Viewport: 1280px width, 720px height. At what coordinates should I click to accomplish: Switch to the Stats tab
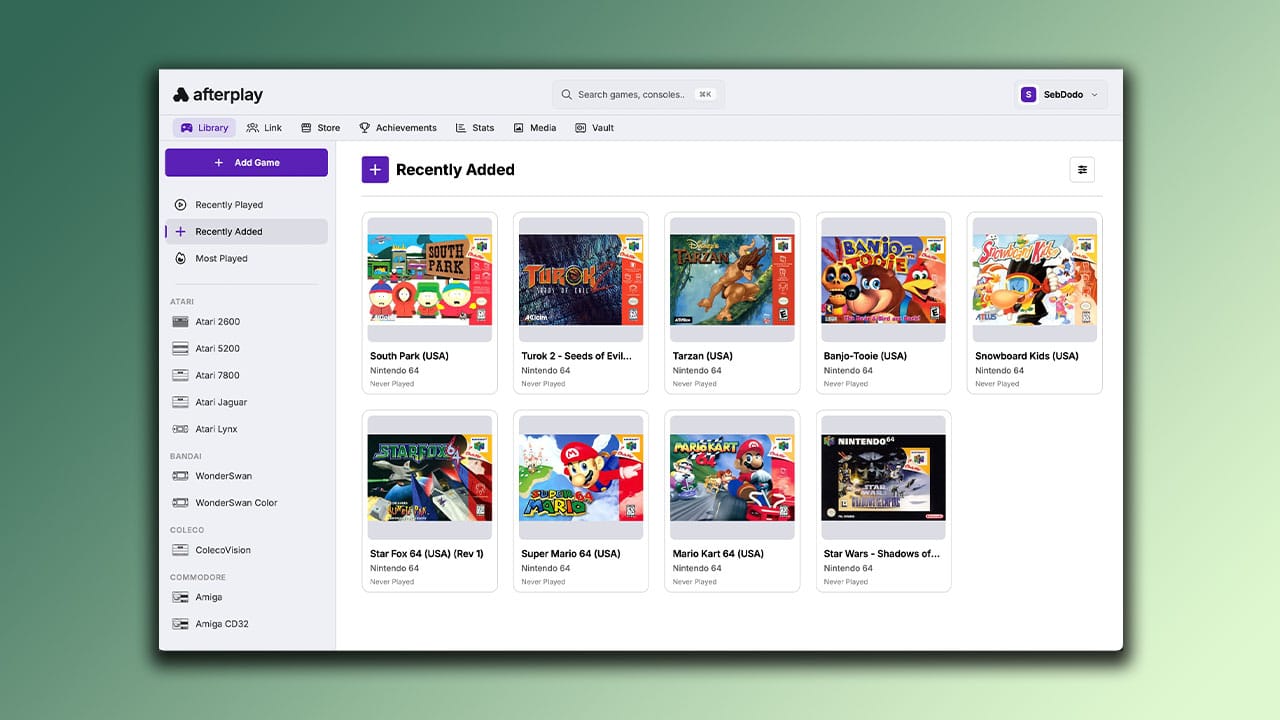pos(475,128)
